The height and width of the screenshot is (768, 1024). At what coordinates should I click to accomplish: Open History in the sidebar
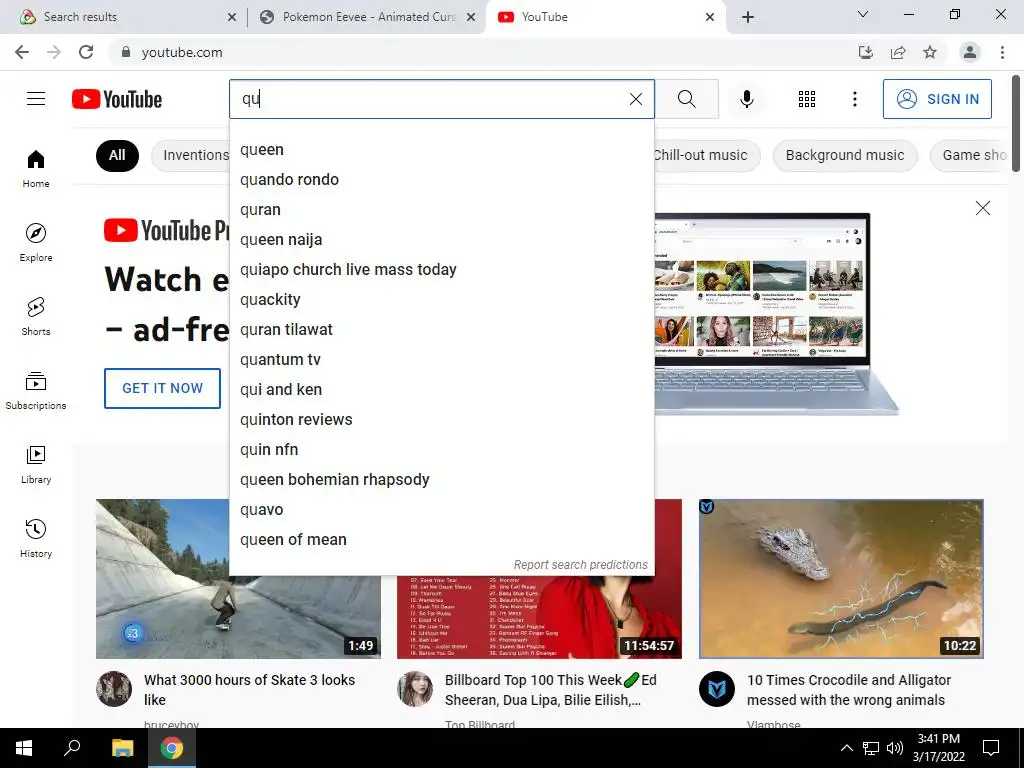pos(36,538)
